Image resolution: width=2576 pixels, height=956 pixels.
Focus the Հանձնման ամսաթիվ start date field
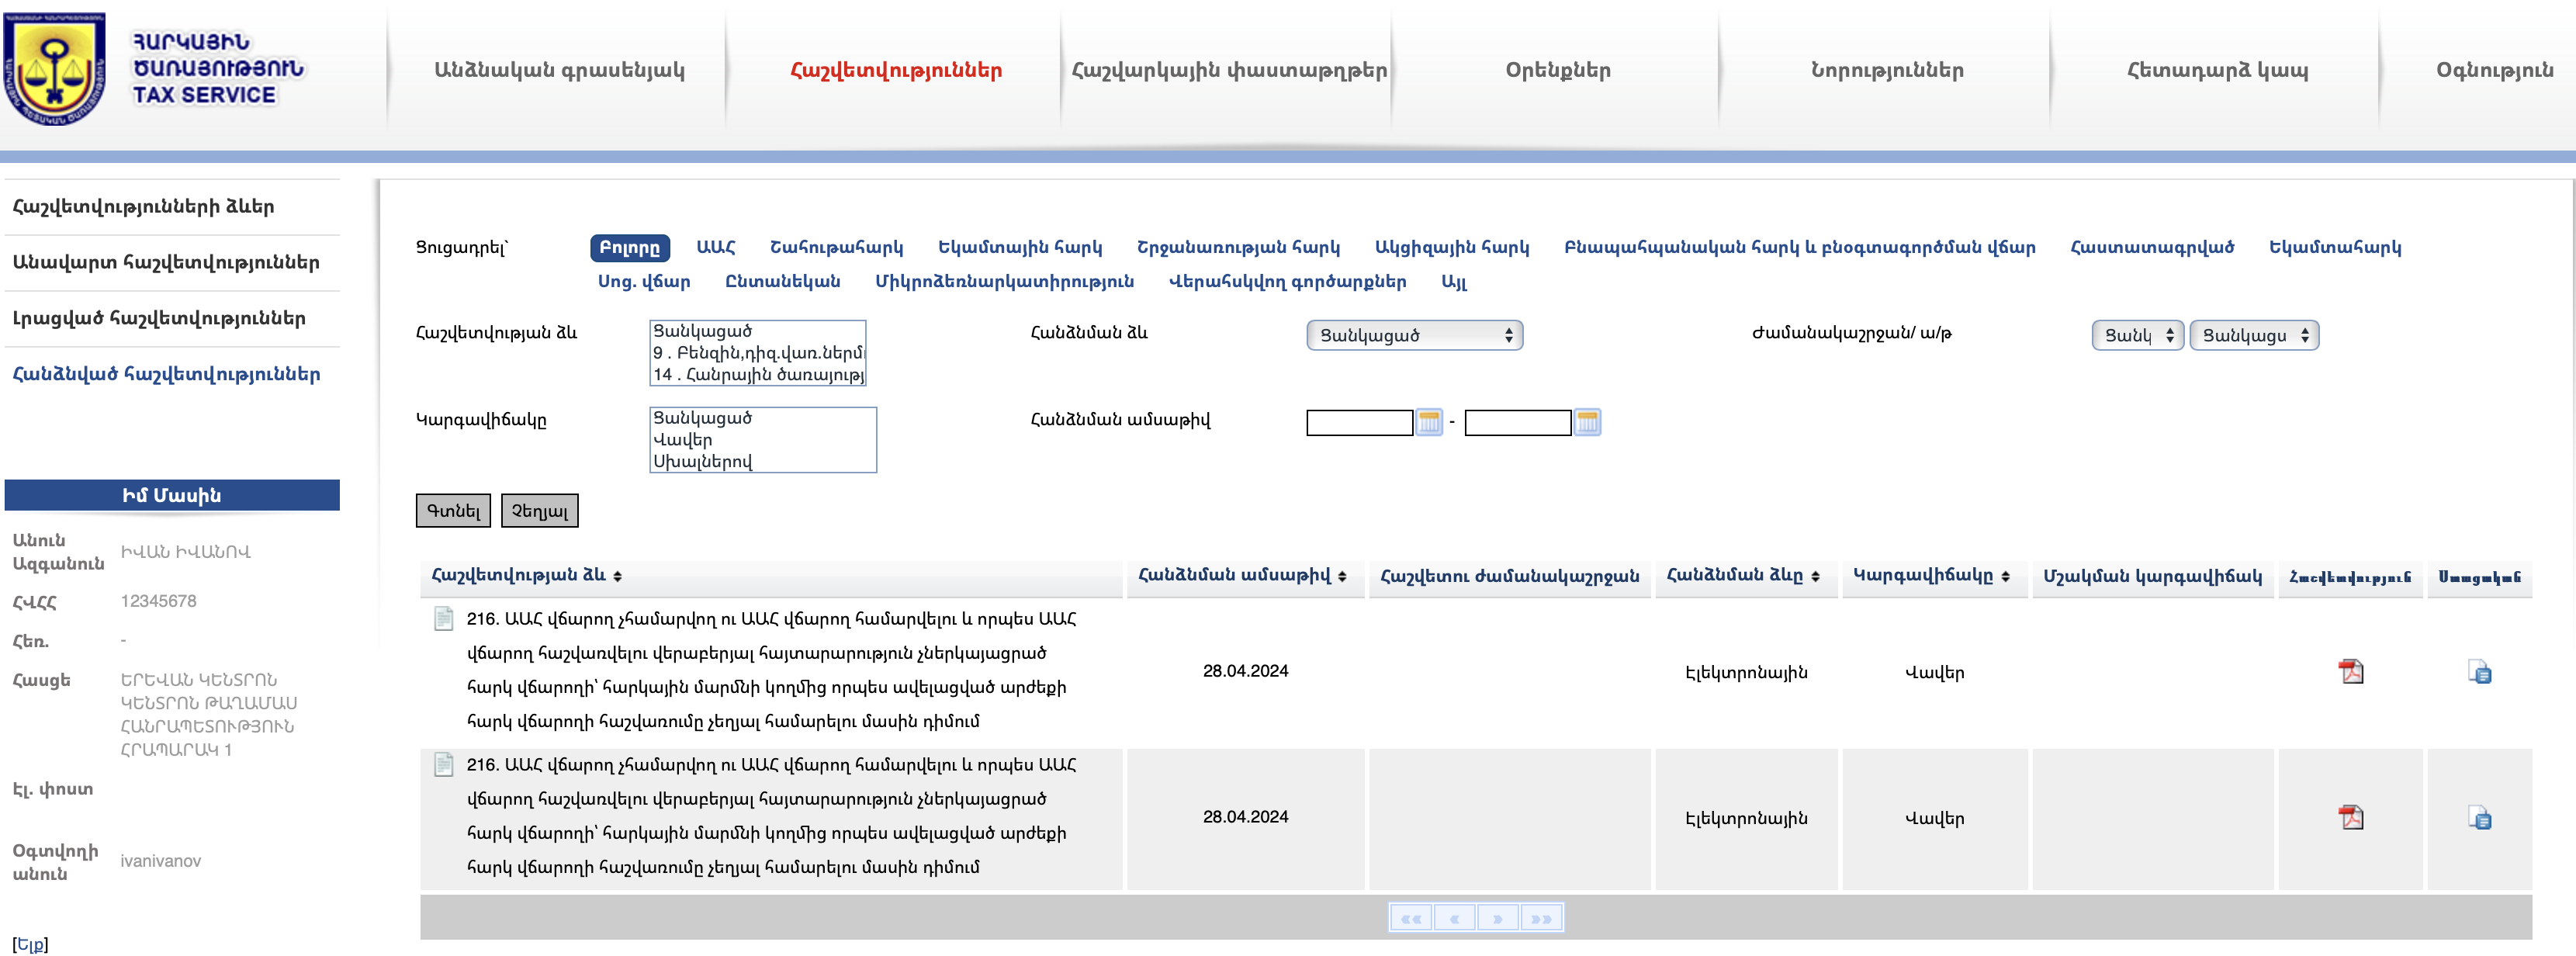1360,423
